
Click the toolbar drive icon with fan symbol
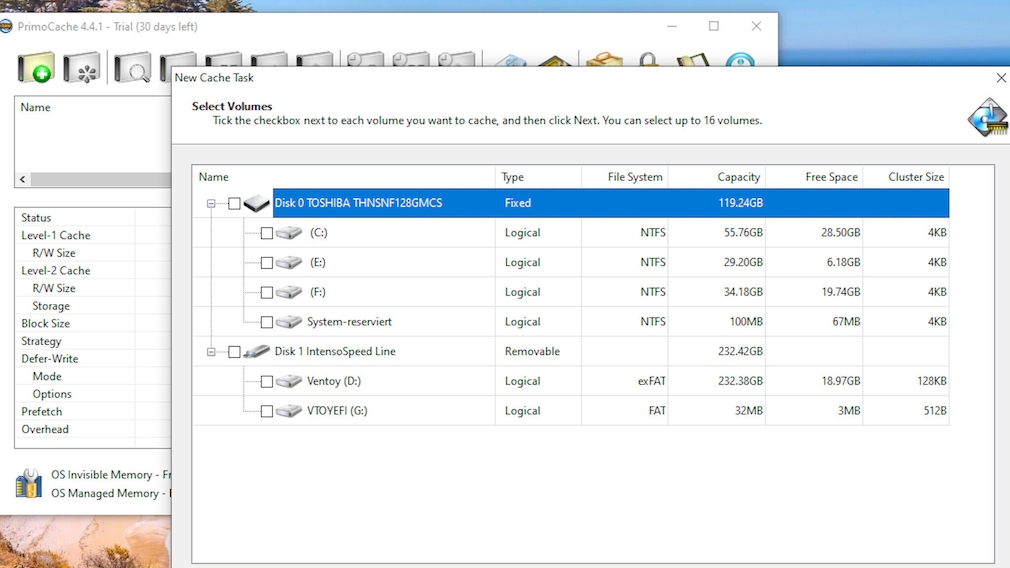pyautogui.click(x=82, y=69)
